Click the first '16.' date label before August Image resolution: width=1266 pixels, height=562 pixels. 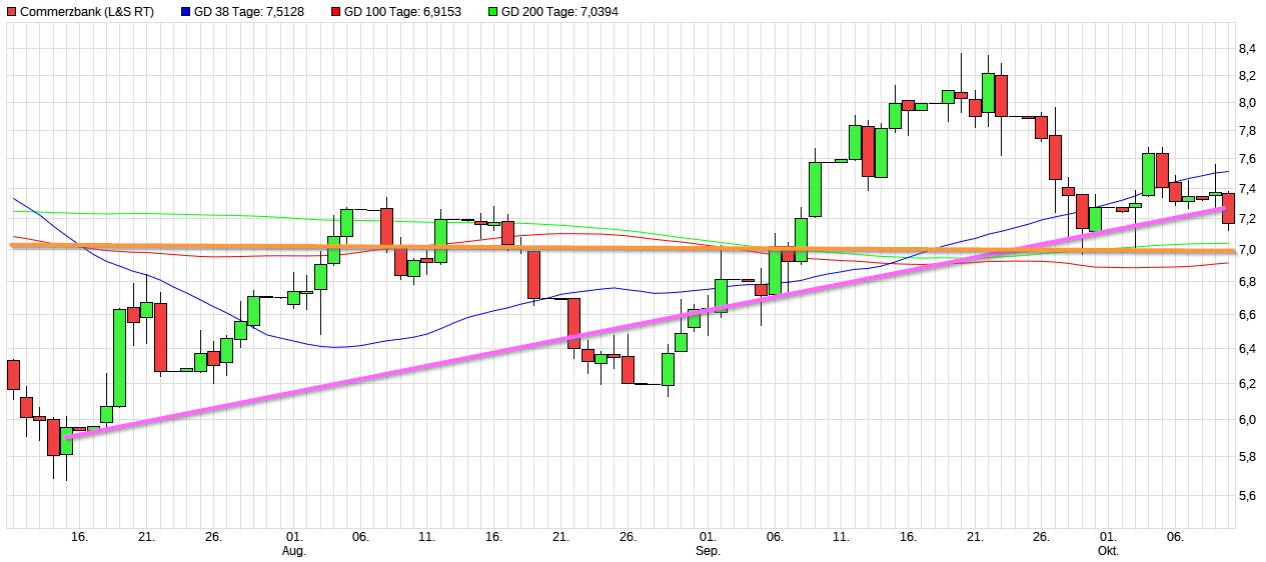(x=80, y=537)
